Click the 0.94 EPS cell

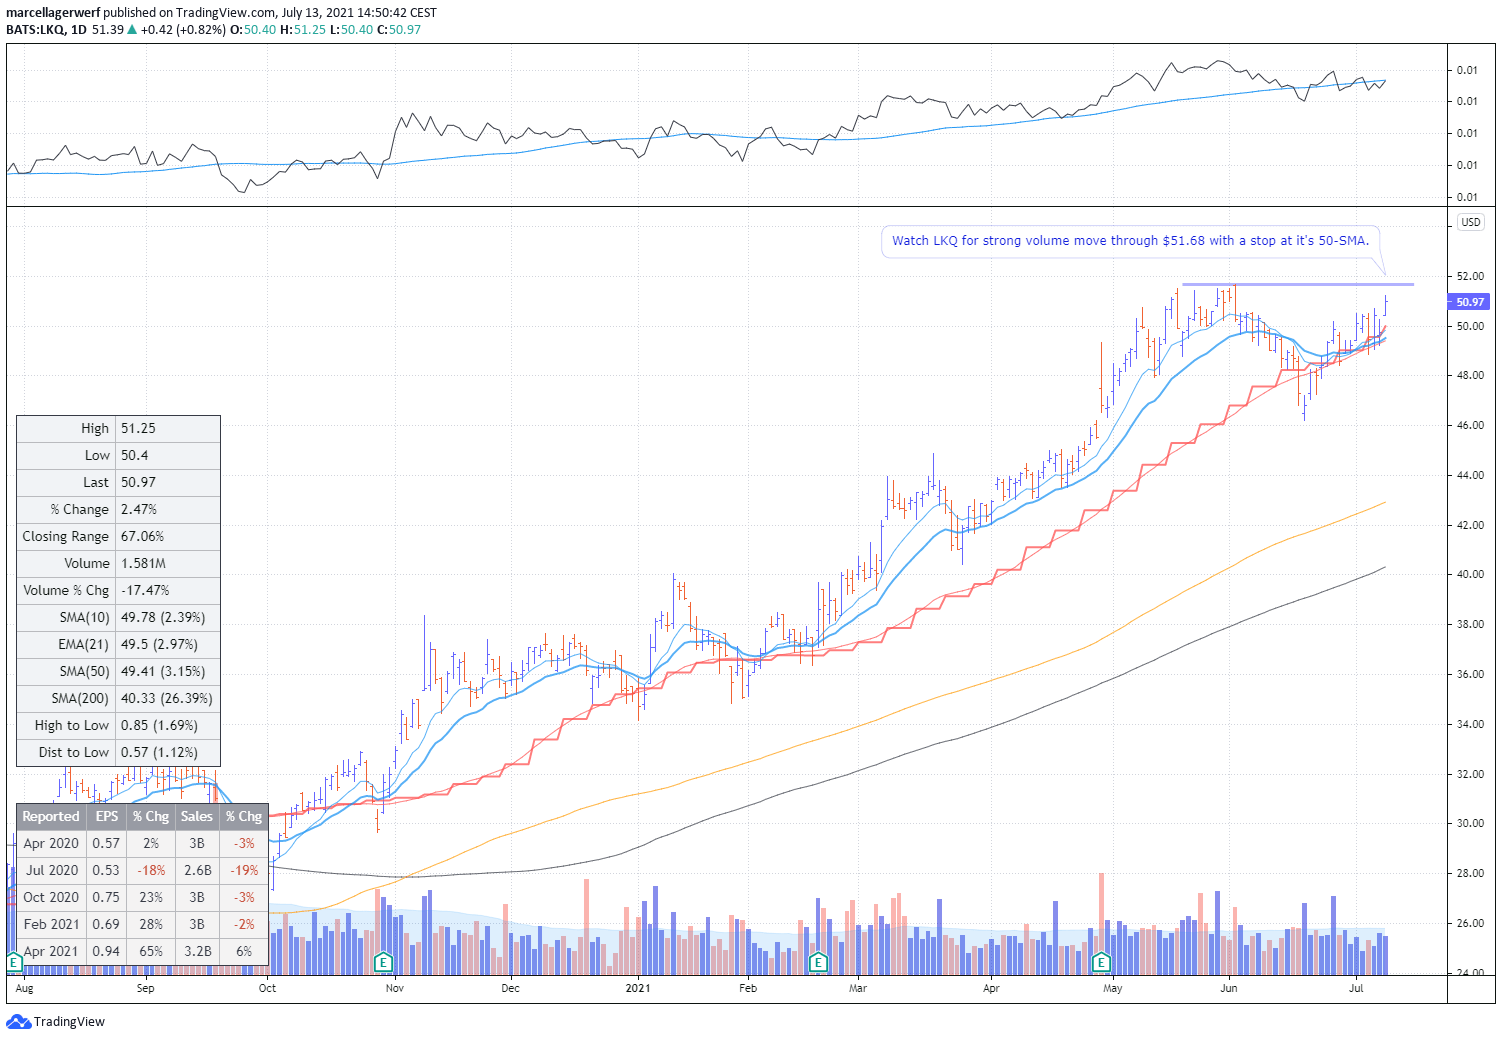click(106, 951)
